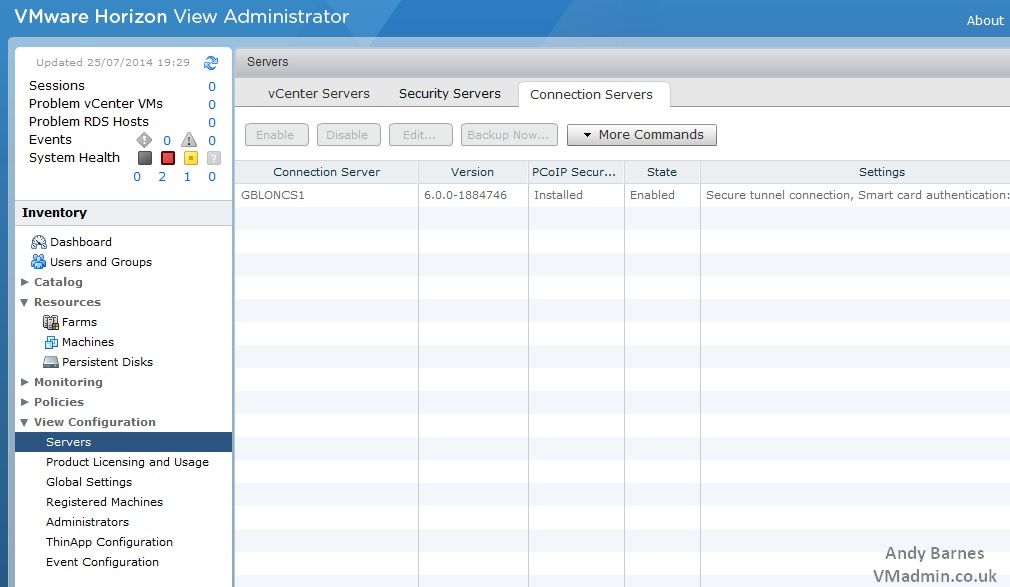Click the Events error diamond icon
This screenshot has height=587, width=1010.
pyautogui.click(x=144, y=140)
